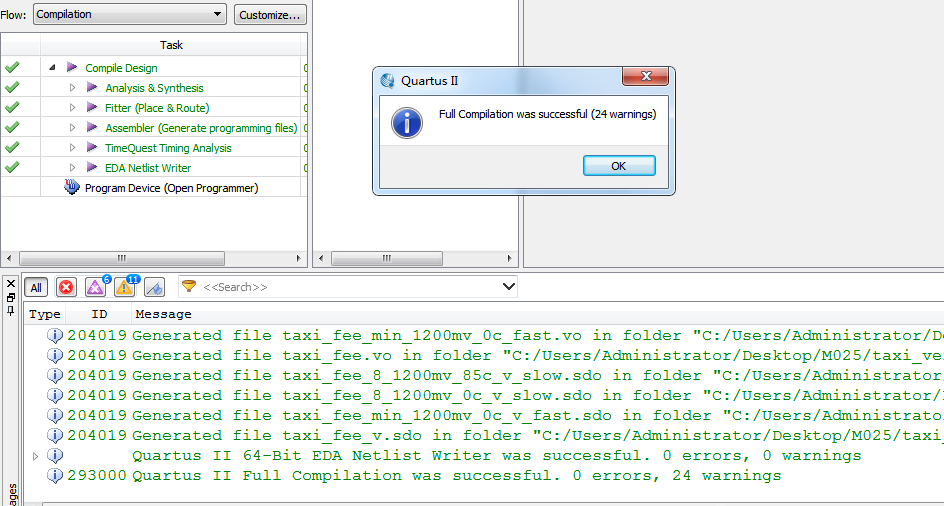944x506 pixels.
Task: Select Fitter (Place & Route) label
Action: click(157, 108)
